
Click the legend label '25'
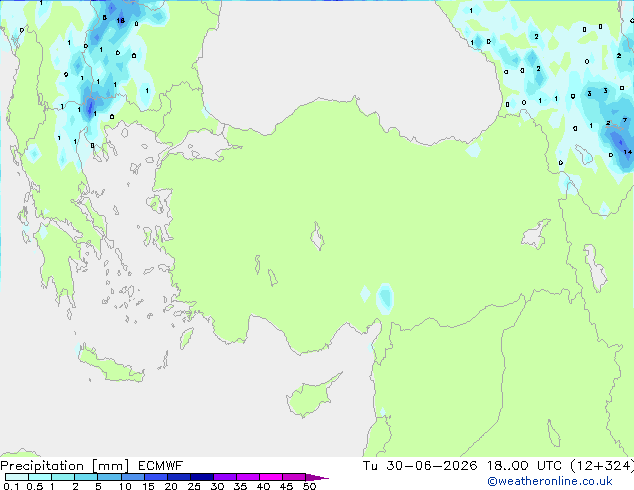194,486
